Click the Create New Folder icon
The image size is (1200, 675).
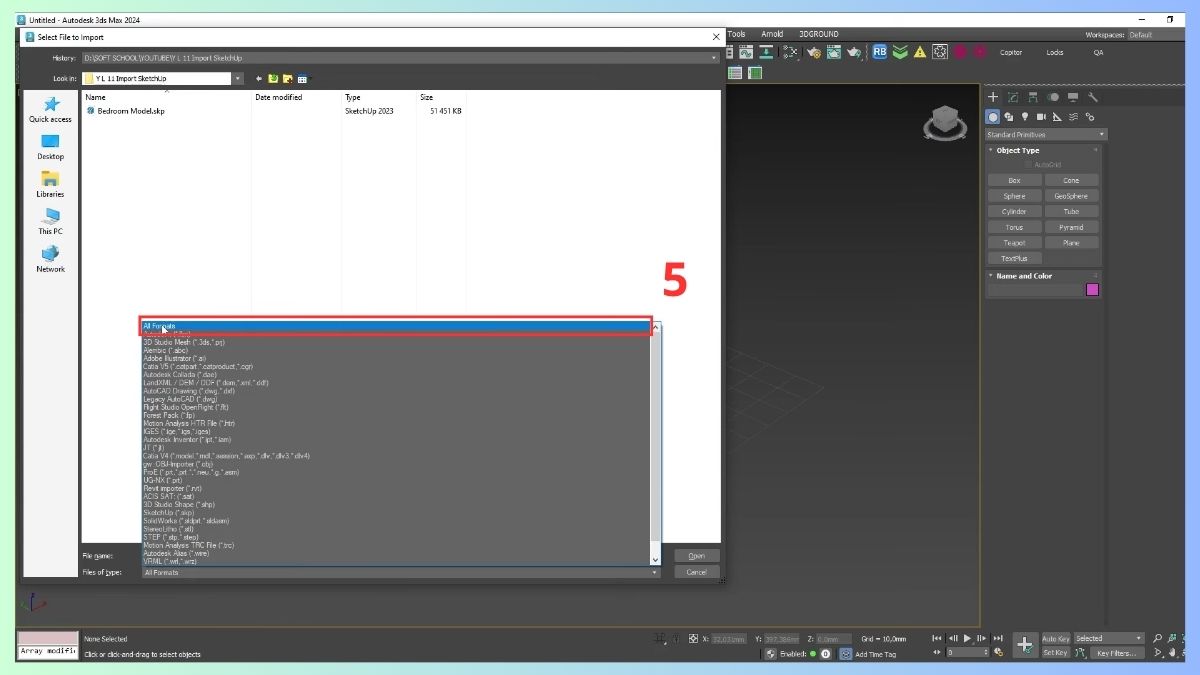click(x=287, y=77)
